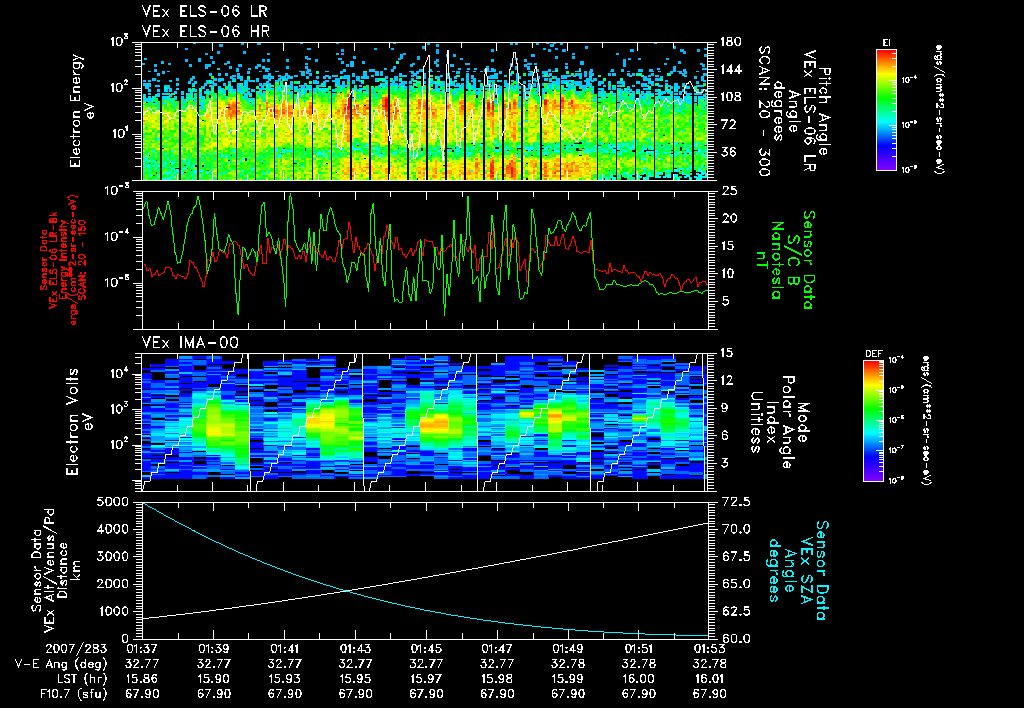
Task: Click the red 'Energy Intensity' axis label
Action: tap(65, 260)
